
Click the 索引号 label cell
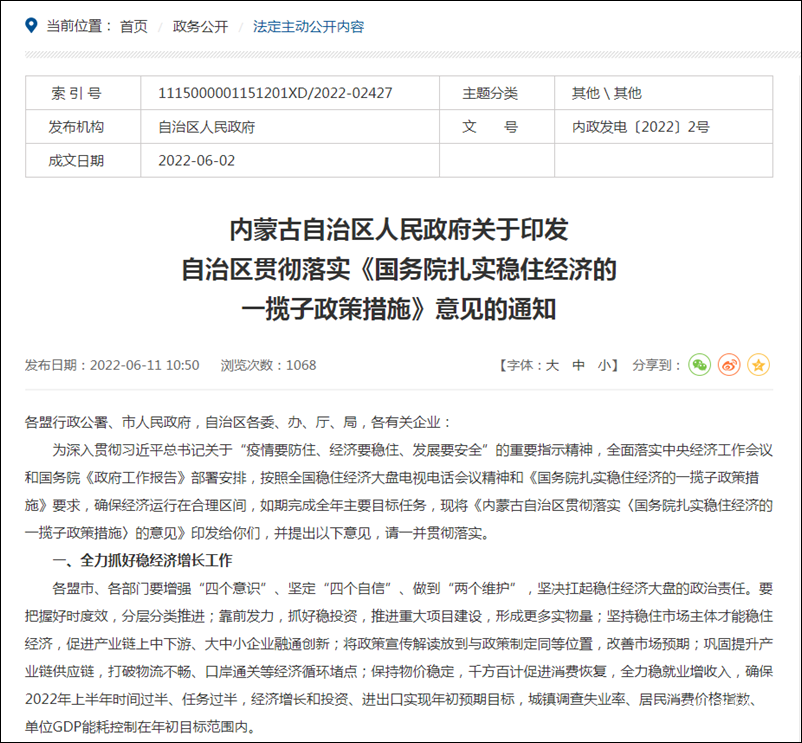tap(83, 93)
